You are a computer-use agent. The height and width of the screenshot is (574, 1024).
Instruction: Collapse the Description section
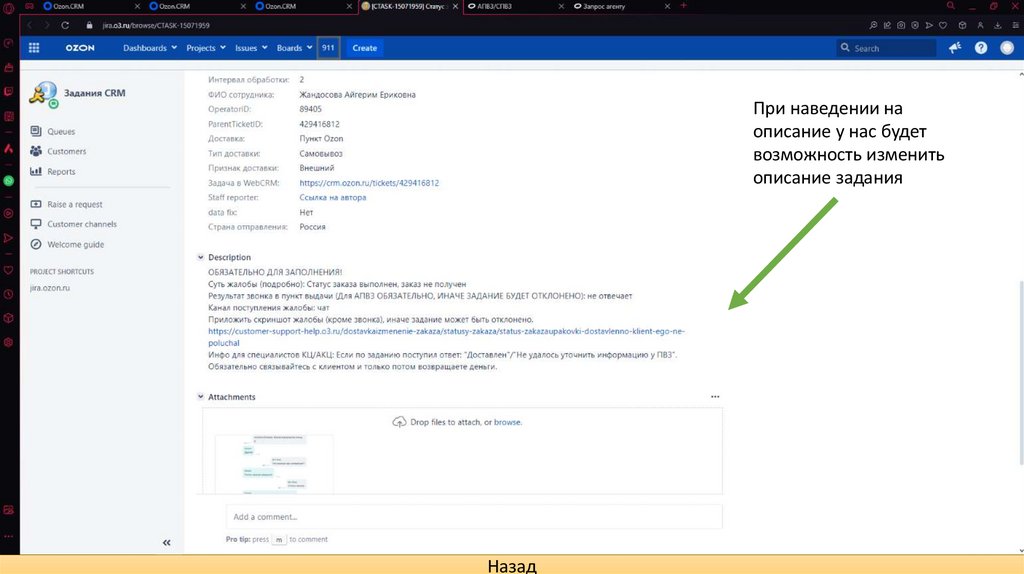[x=200, y=257]
